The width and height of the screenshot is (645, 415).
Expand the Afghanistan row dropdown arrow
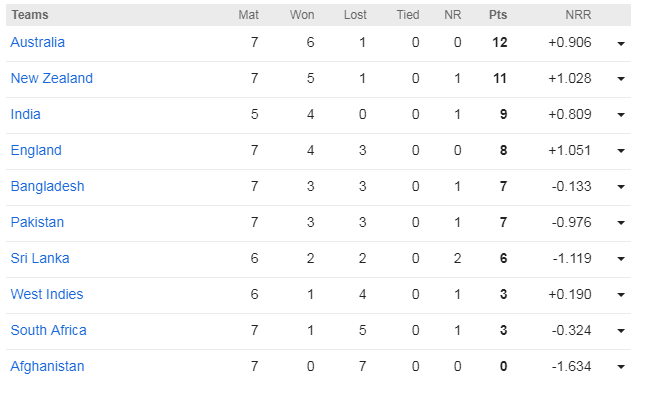(x=621, y=368)
